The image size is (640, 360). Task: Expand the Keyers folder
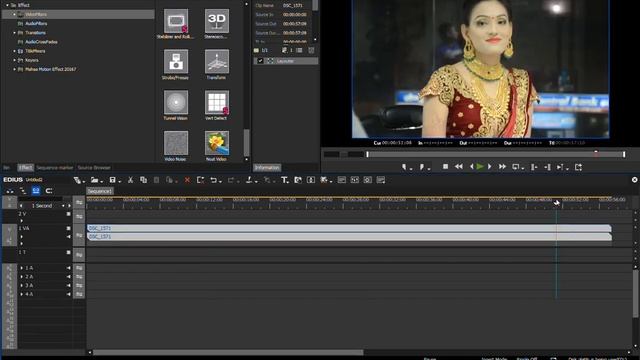(15, 60)
